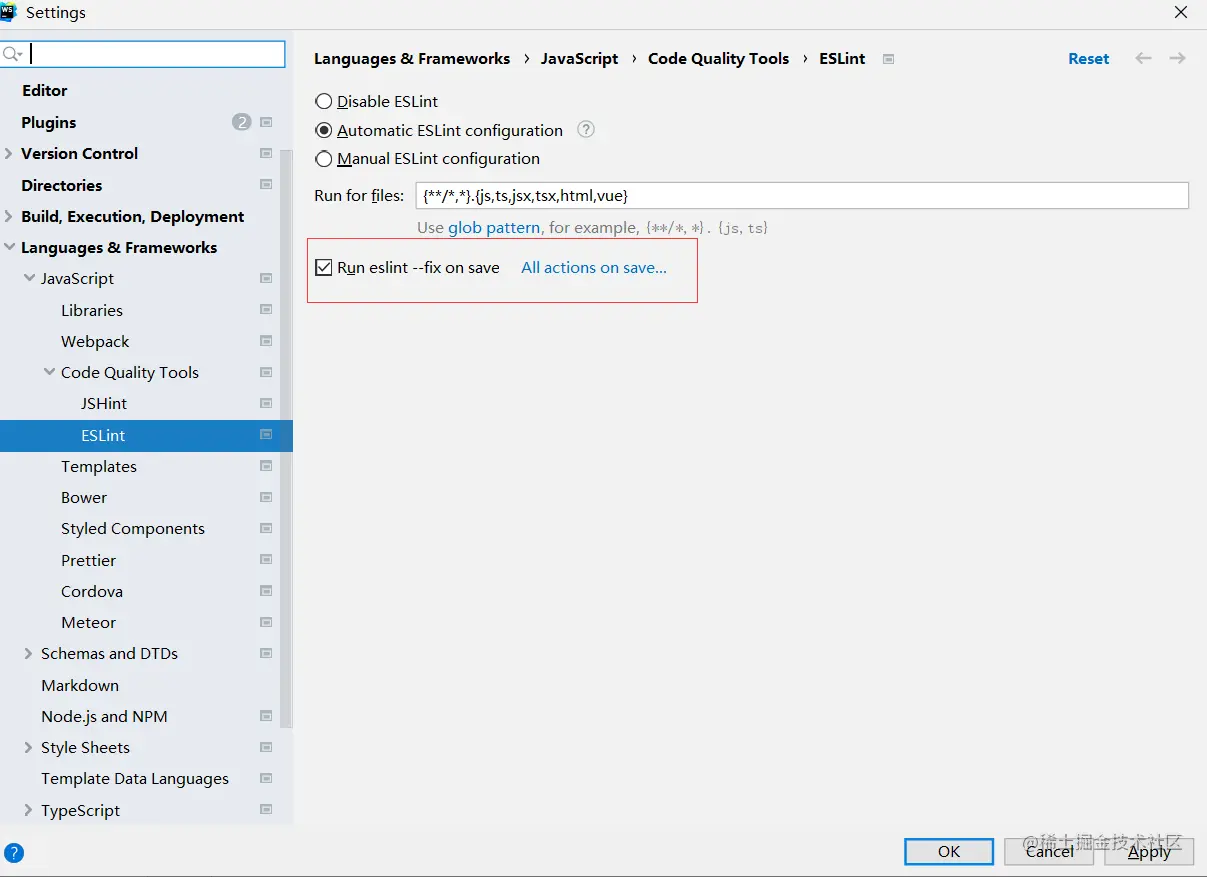Click project icon on ESLint tree row
The width and height of the screenshot is (1207, 877).
pyautogui.click(x=266, y=435)
